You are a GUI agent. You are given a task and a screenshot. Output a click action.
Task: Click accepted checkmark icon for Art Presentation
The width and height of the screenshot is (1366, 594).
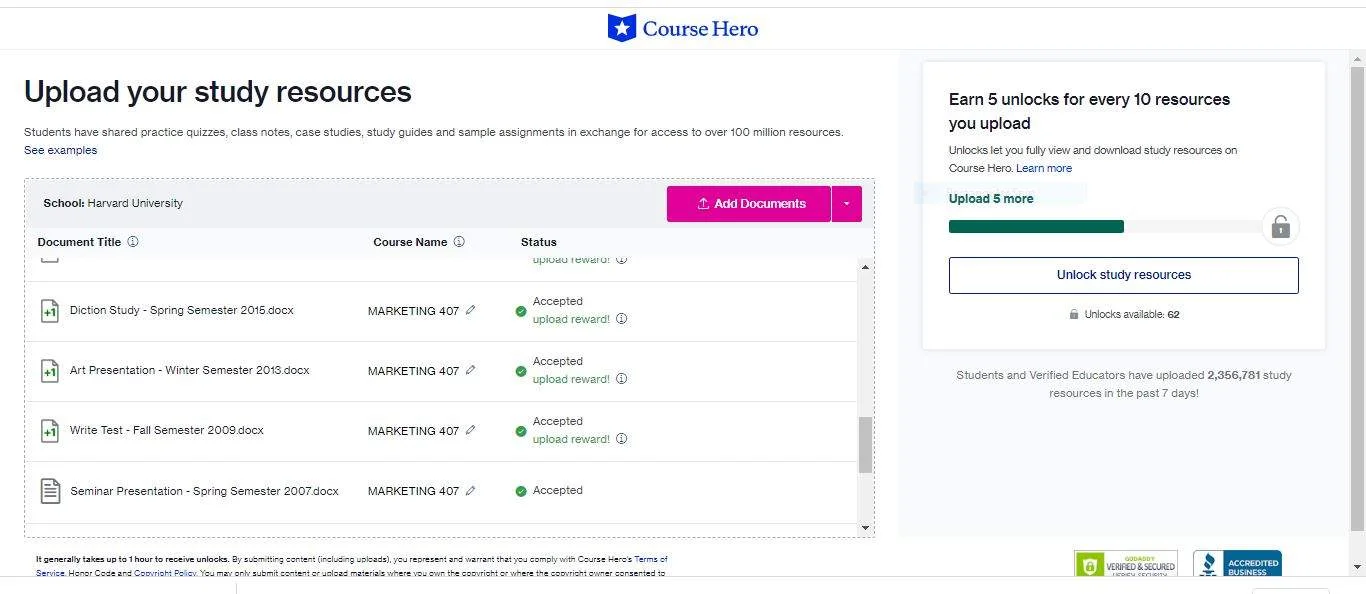(x=521, y=371)
